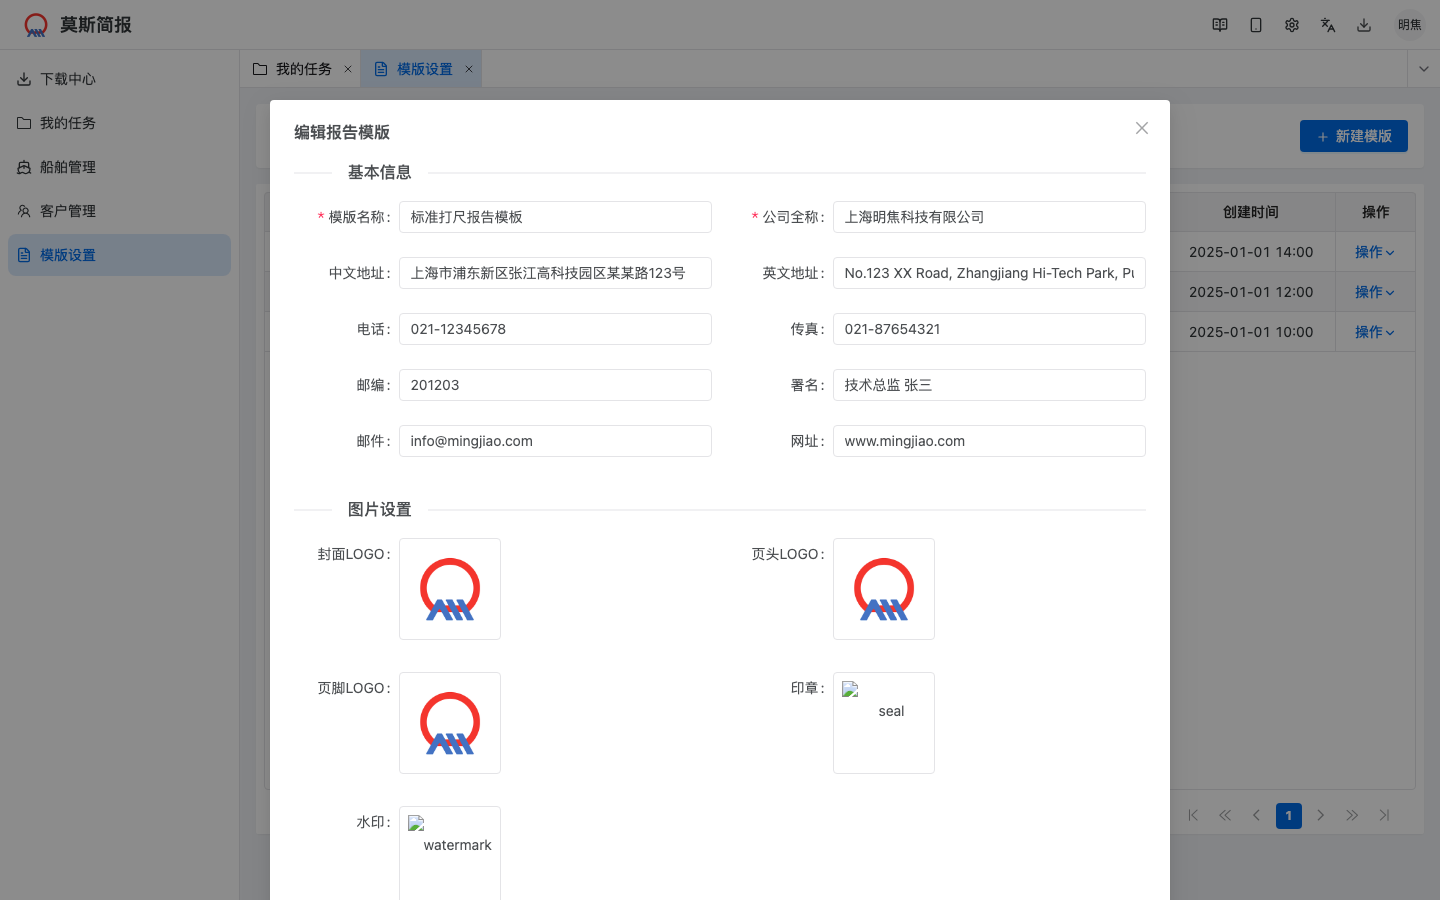This screenshot has width=1440, height=900.
Task: Click the book icon in top header
Action: click(x=1220, y=25)
